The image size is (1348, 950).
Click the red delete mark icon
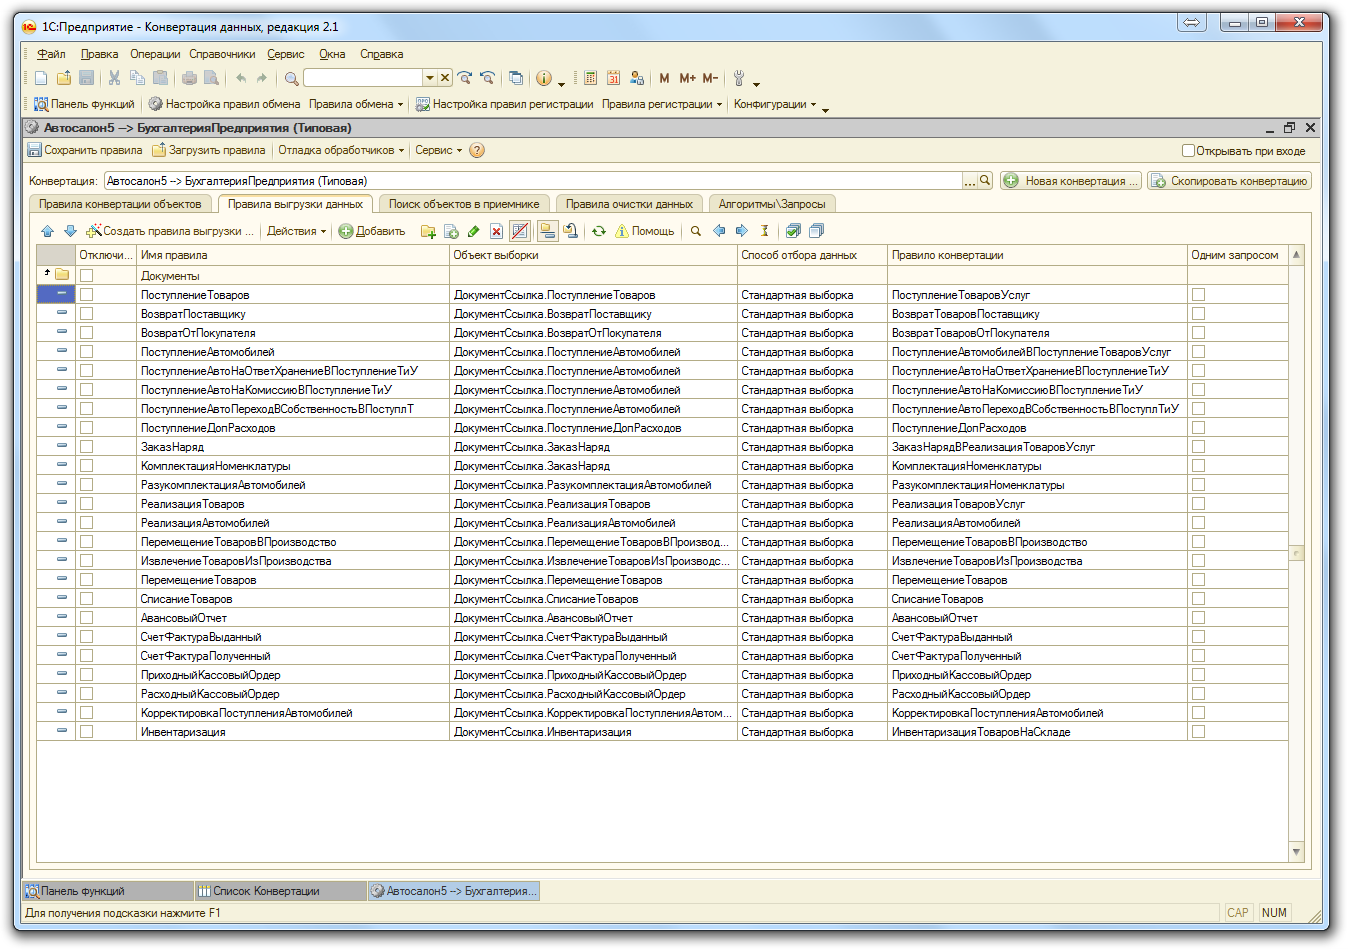[496, 231]
